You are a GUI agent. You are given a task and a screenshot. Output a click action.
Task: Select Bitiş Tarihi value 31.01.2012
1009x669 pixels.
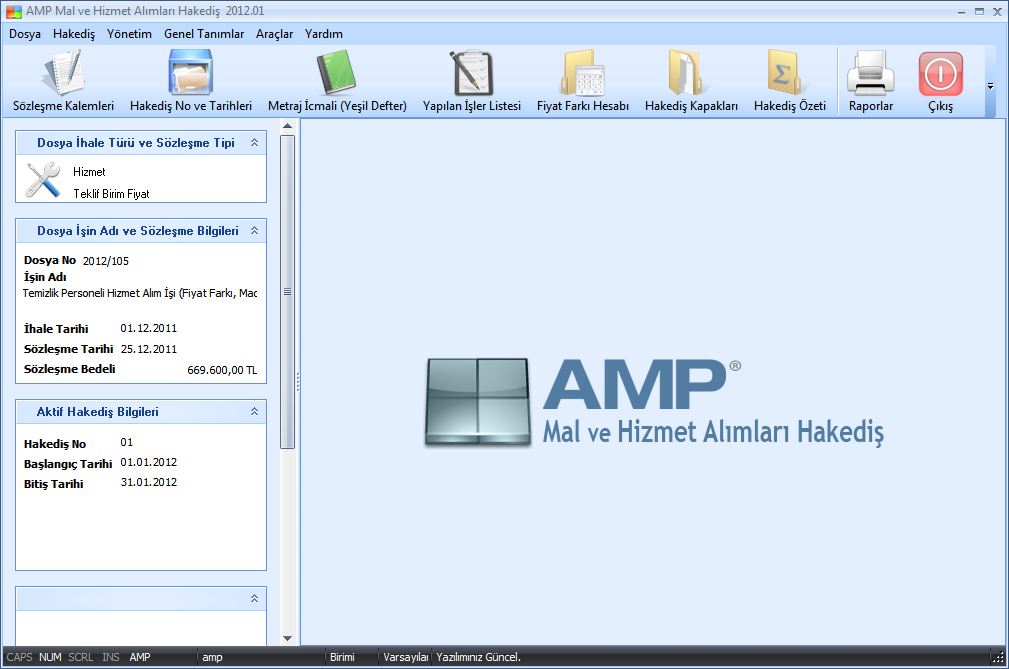149,482
